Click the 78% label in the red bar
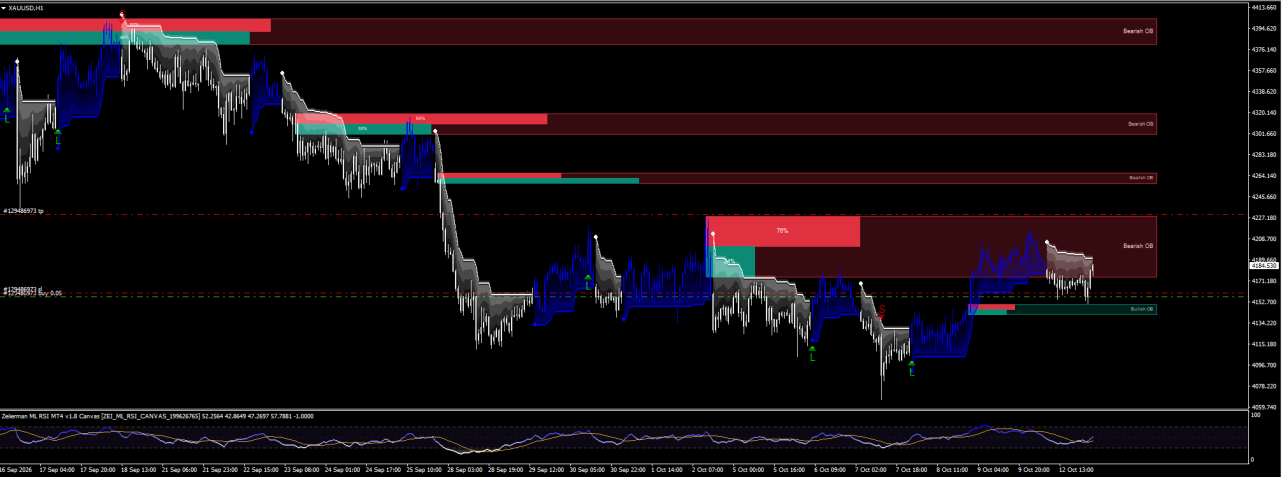This screenshot has width=1282, height=477. 782,231
